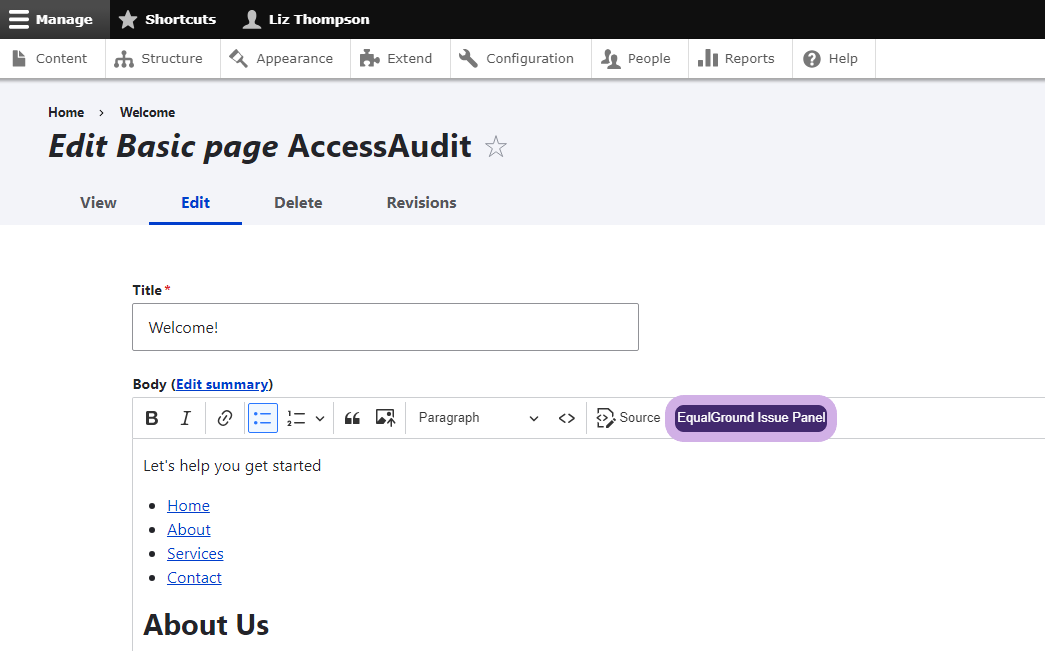
Task: Insert a block quote
Action: click(352, 418)
